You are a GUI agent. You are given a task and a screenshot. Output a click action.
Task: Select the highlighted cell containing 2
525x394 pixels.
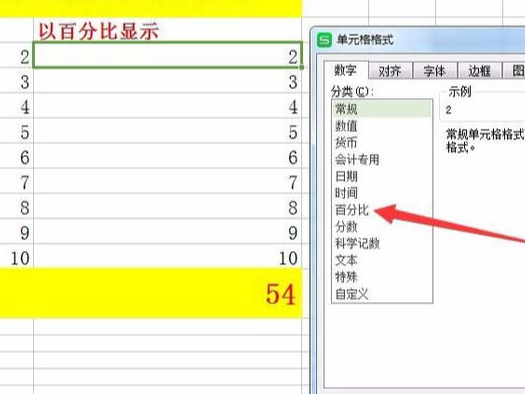167,55
